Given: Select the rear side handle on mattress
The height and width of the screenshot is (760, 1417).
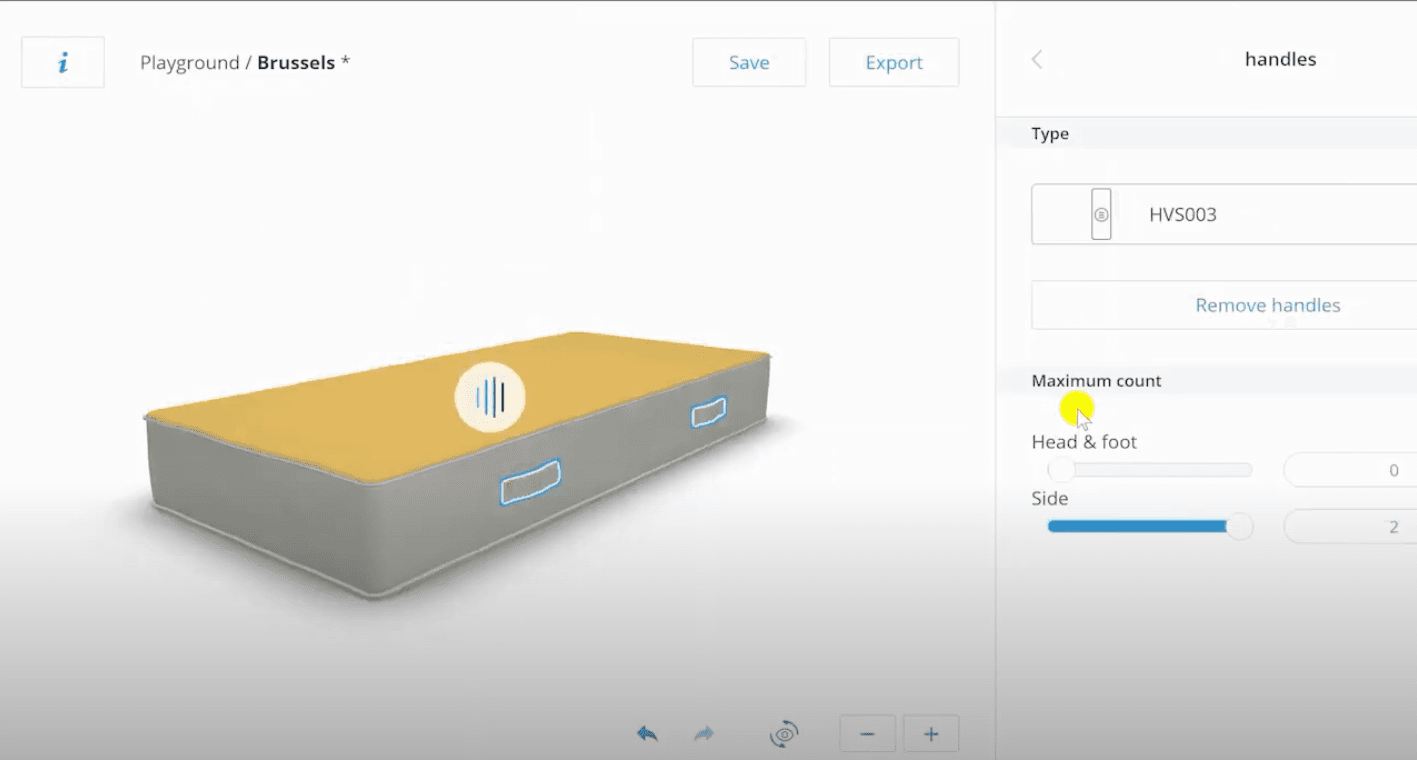Looking at the screenshot, I should pyautogui.click(x=708, y=411).
